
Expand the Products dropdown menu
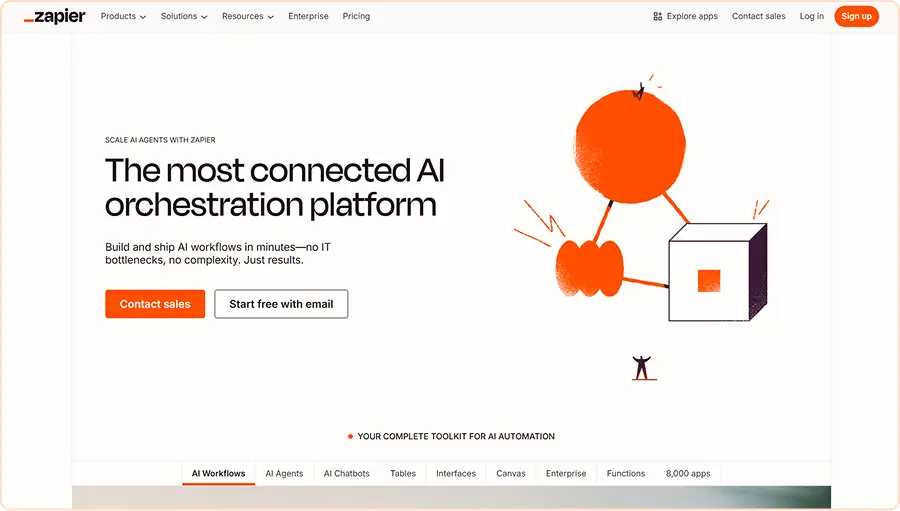point(123,16)
